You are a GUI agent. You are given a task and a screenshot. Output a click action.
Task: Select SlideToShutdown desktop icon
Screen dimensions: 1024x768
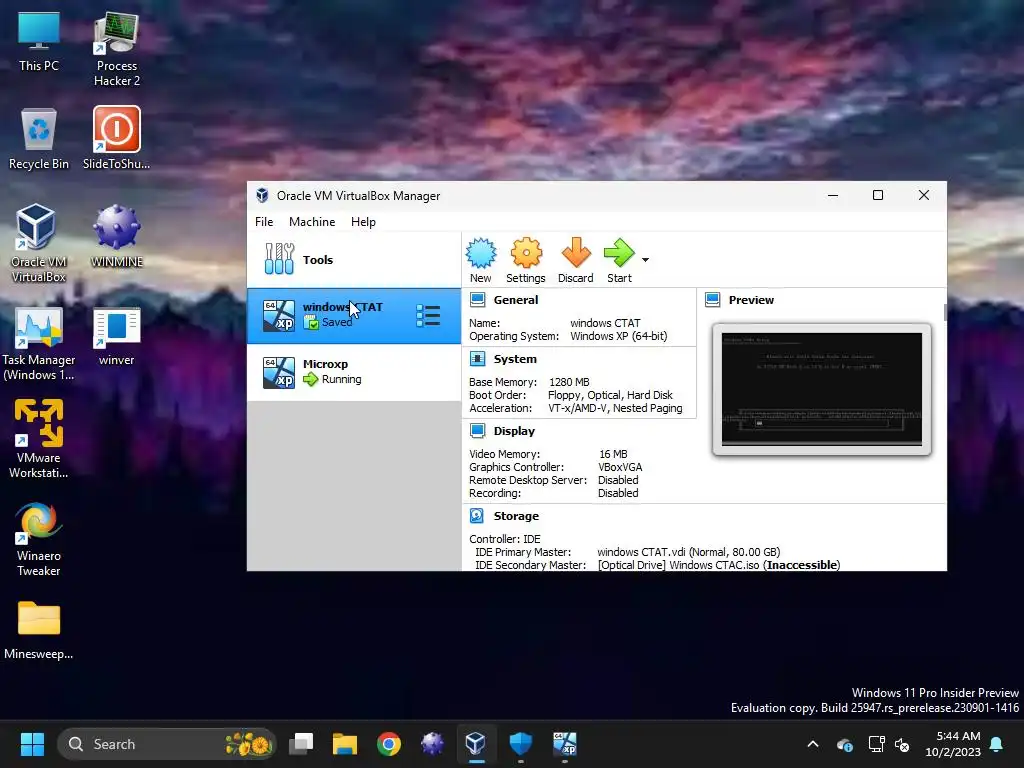point(116,138)
